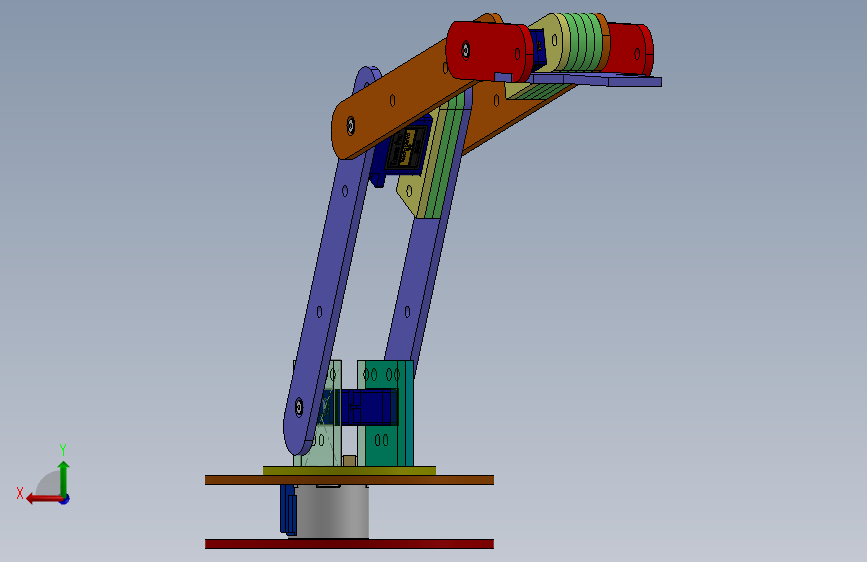This screenshot has width=867, height=562.
Task: Click the green Y axis arrow of the triad
Action: pos(64,477)
